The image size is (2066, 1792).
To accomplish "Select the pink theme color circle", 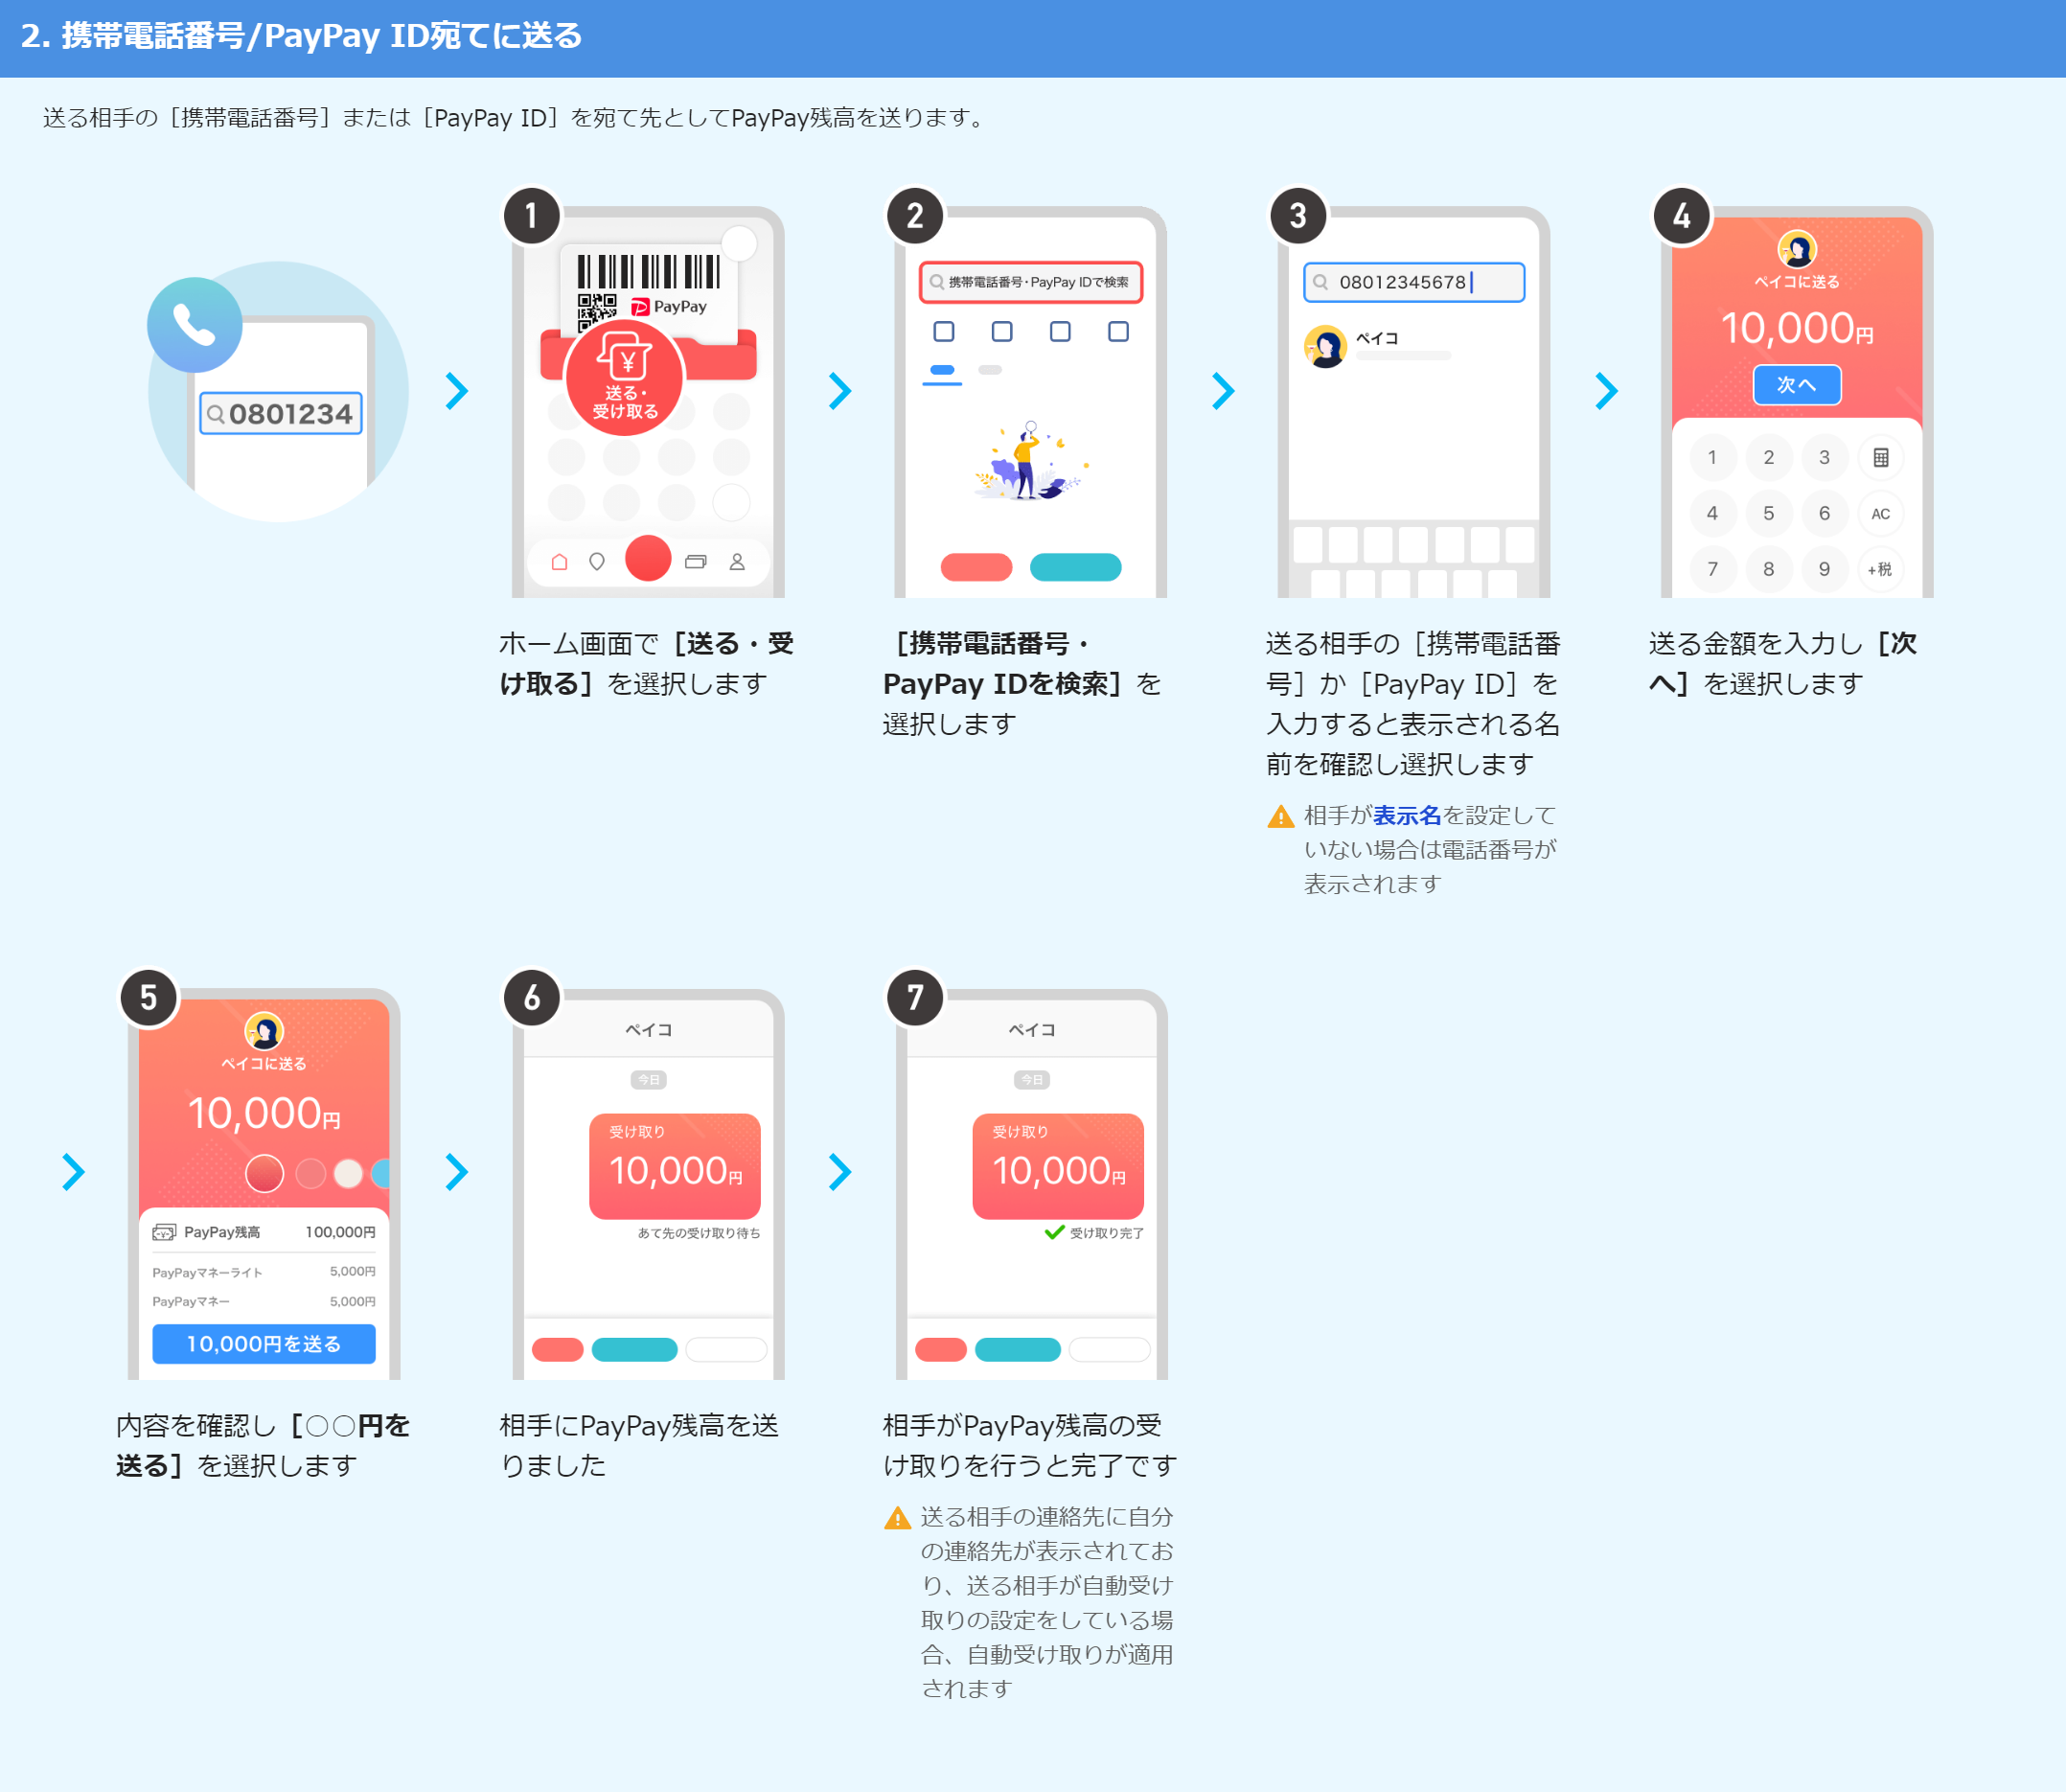I will pos(311,1173).
